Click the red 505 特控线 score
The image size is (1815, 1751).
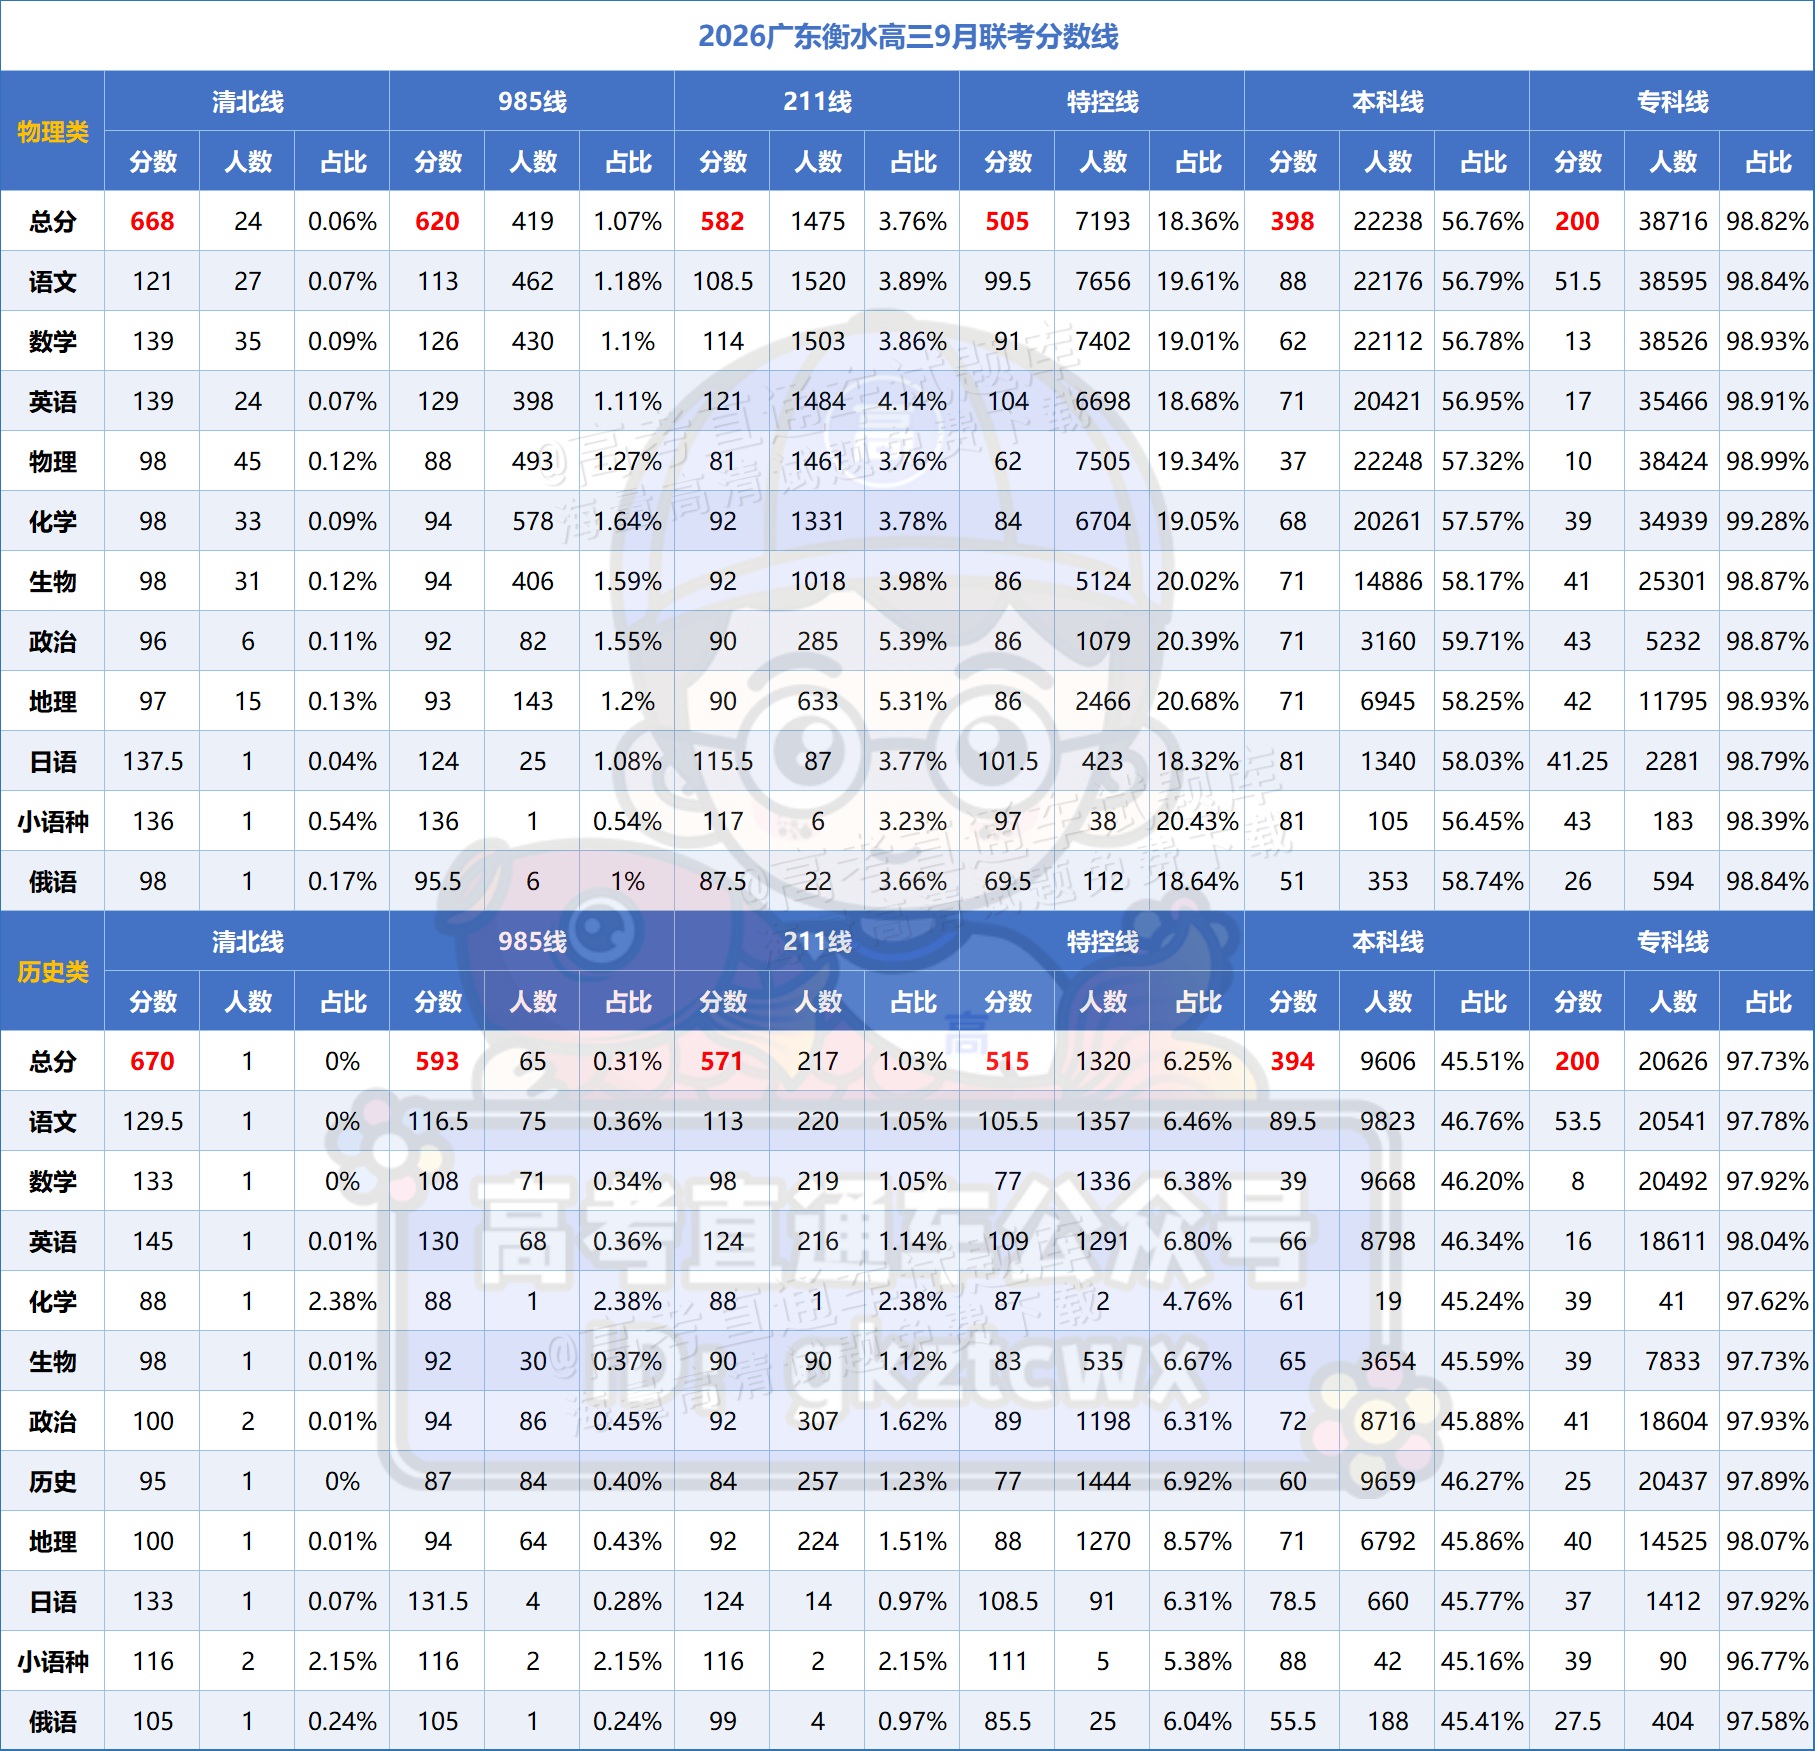1007,222
